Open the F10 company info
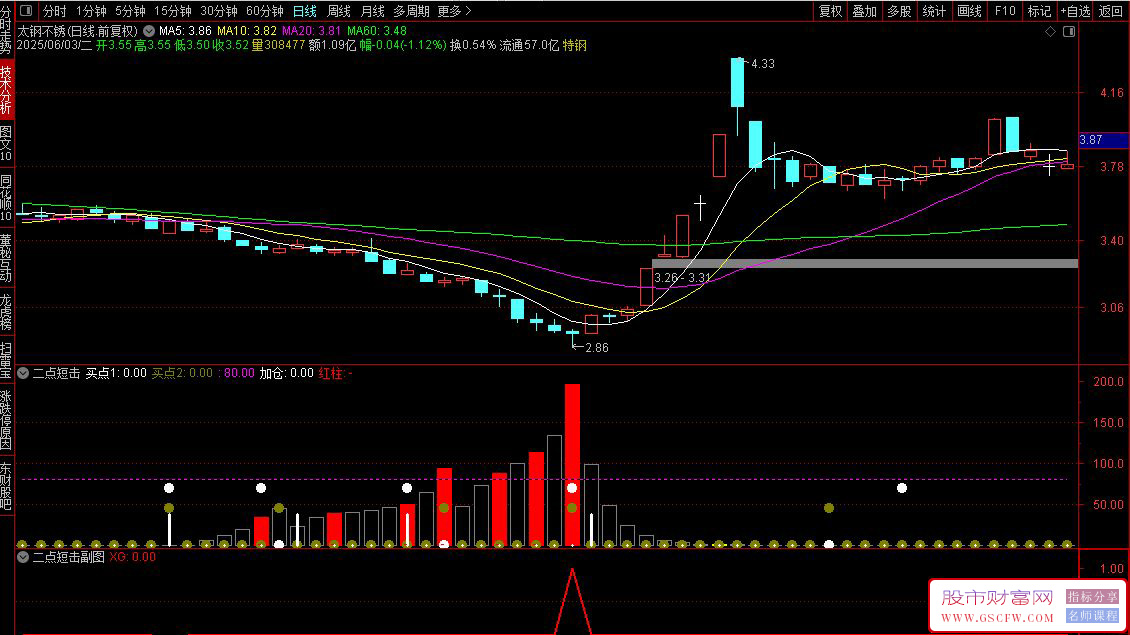The height and width of the screenshot is (635, 1130). [x=1005, y=11]
